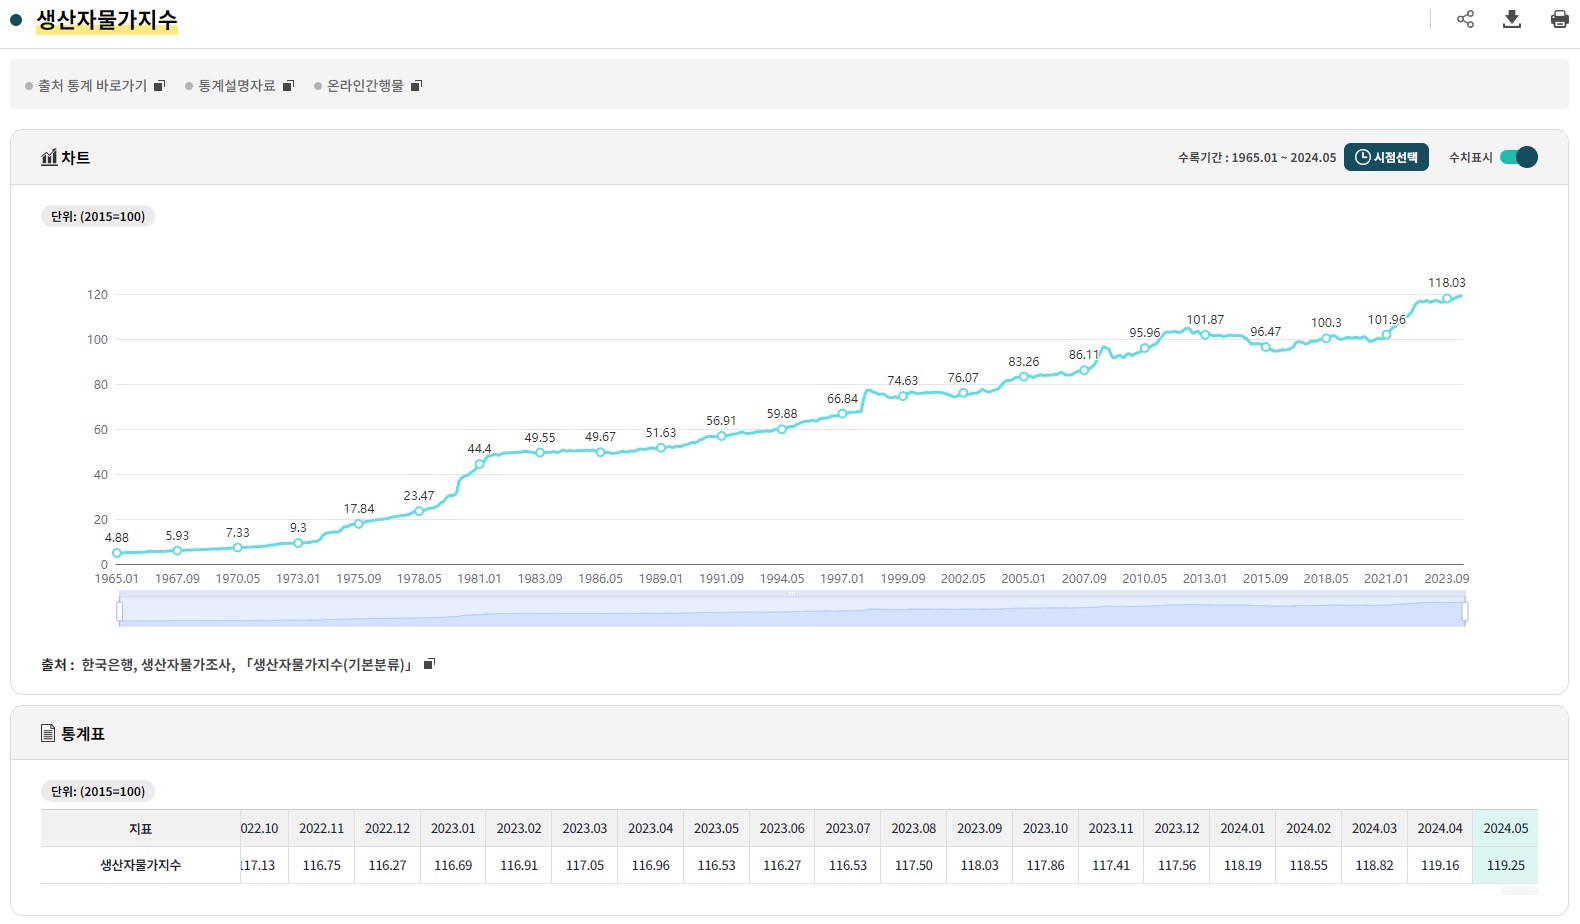
Task: Click the 수록기간 date range text
Action: 1257,158
